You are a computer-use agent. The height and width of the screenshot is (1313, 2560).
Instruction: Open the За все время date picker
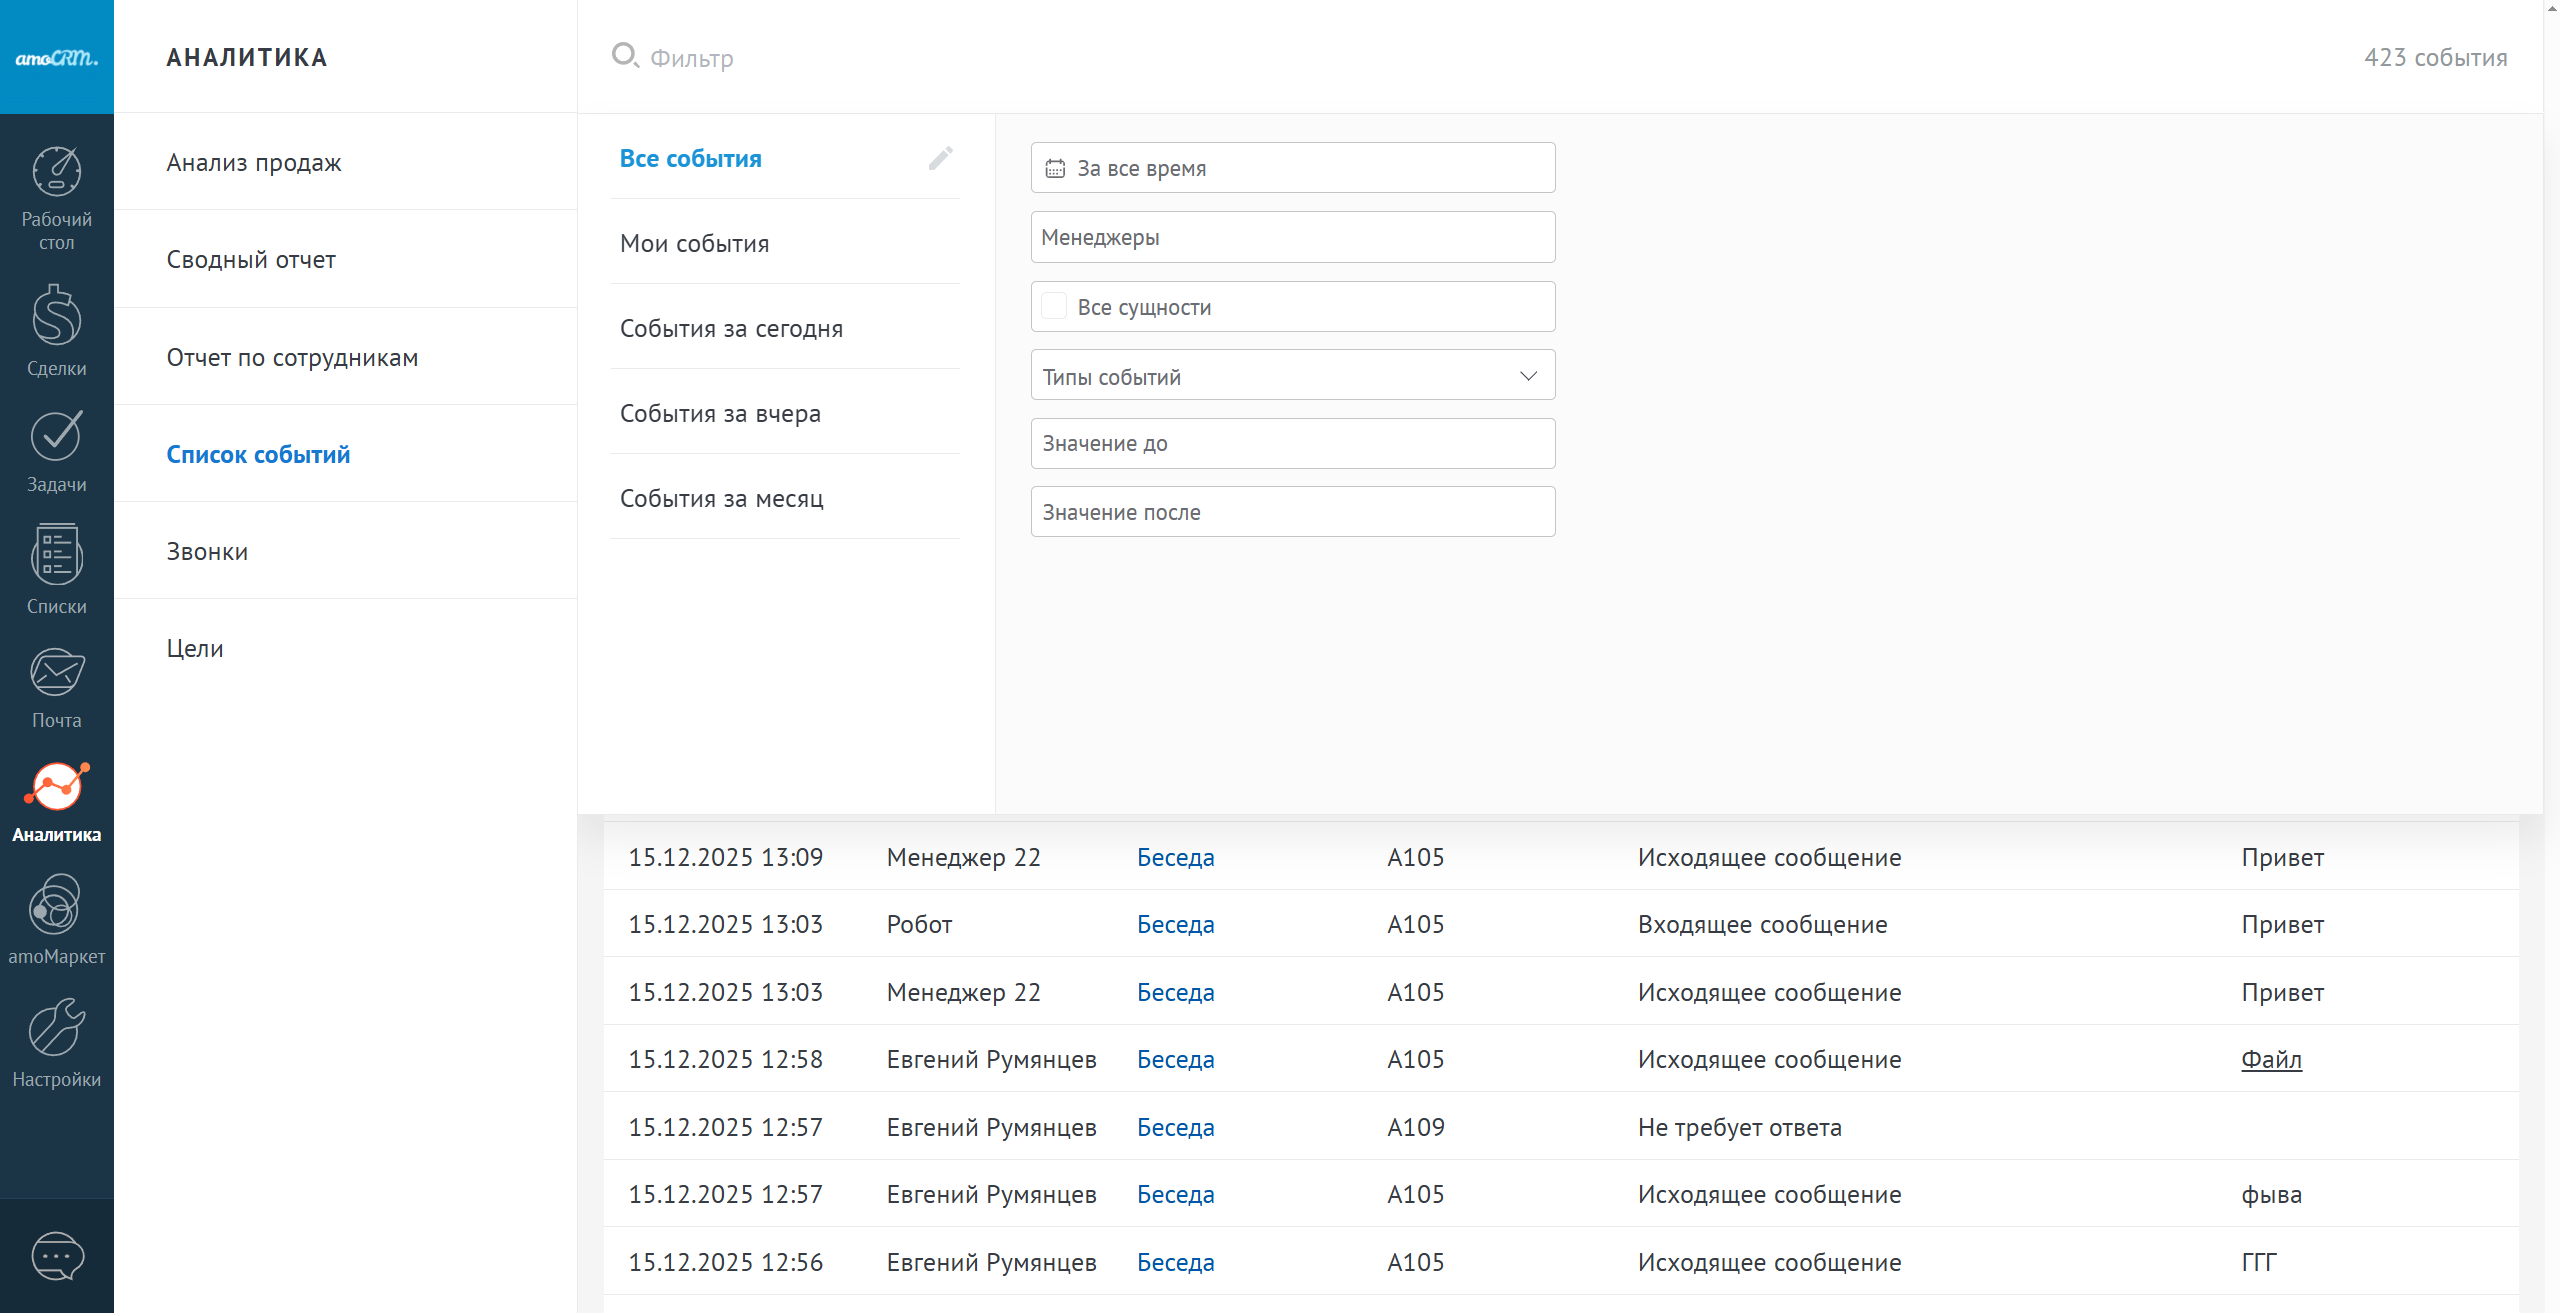[x=1292, y=168]
